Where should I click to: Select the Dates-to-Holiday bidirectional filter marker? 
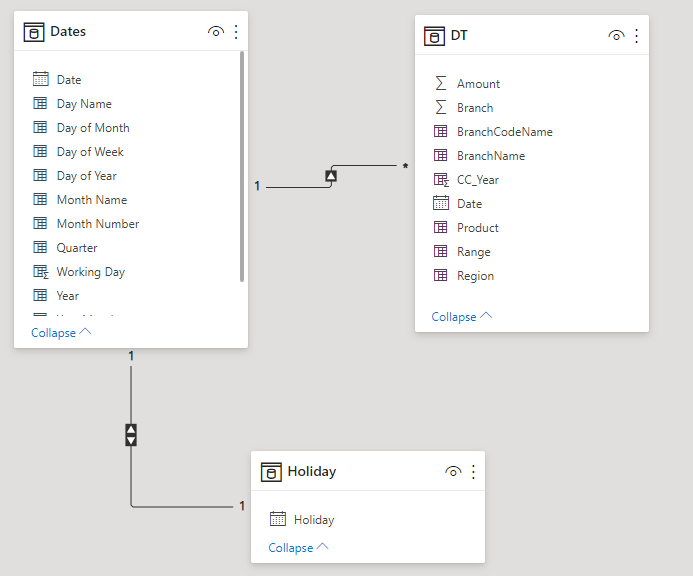pos(131,435)
